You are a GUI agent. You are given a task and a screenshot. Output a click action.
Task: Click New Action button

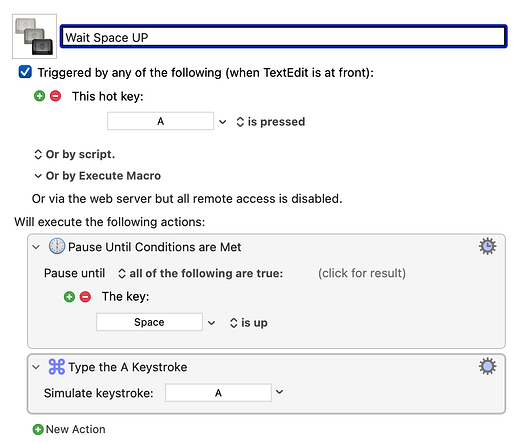click(x=69, y=429)
